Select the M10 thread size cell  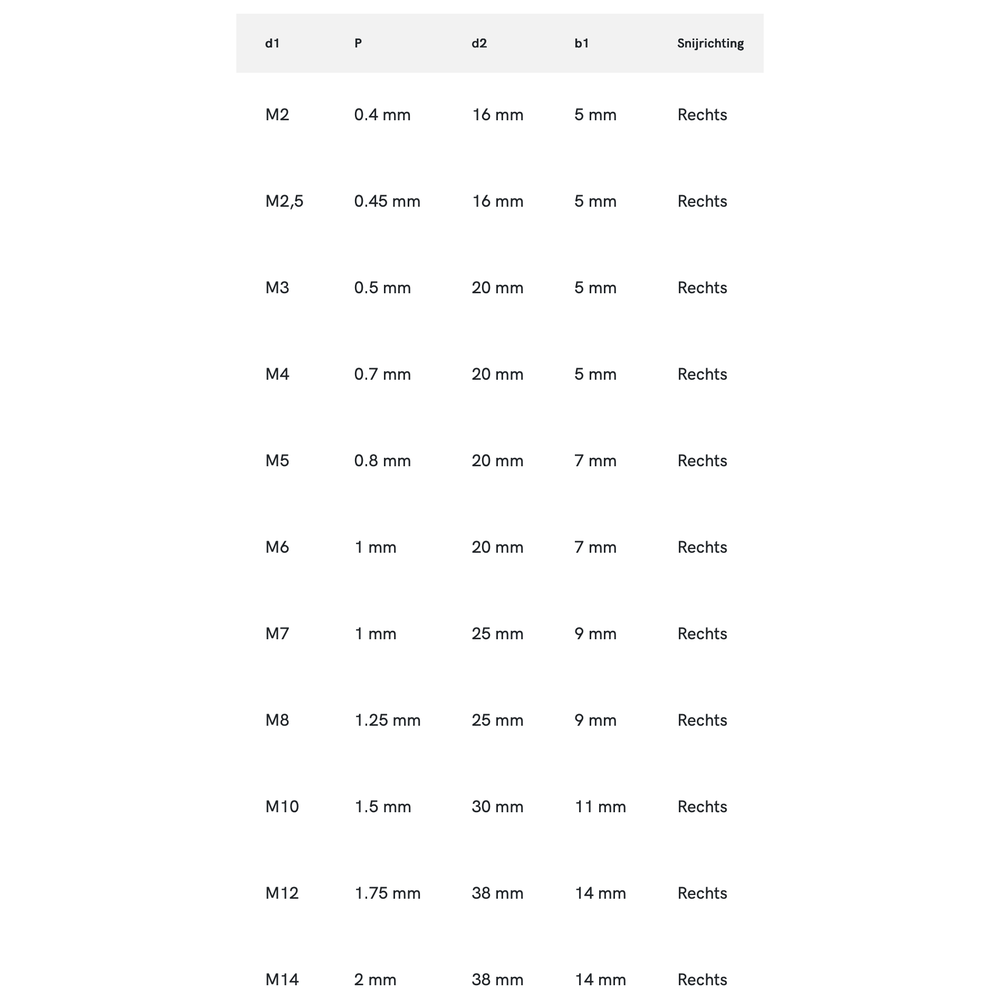(282, 807)
